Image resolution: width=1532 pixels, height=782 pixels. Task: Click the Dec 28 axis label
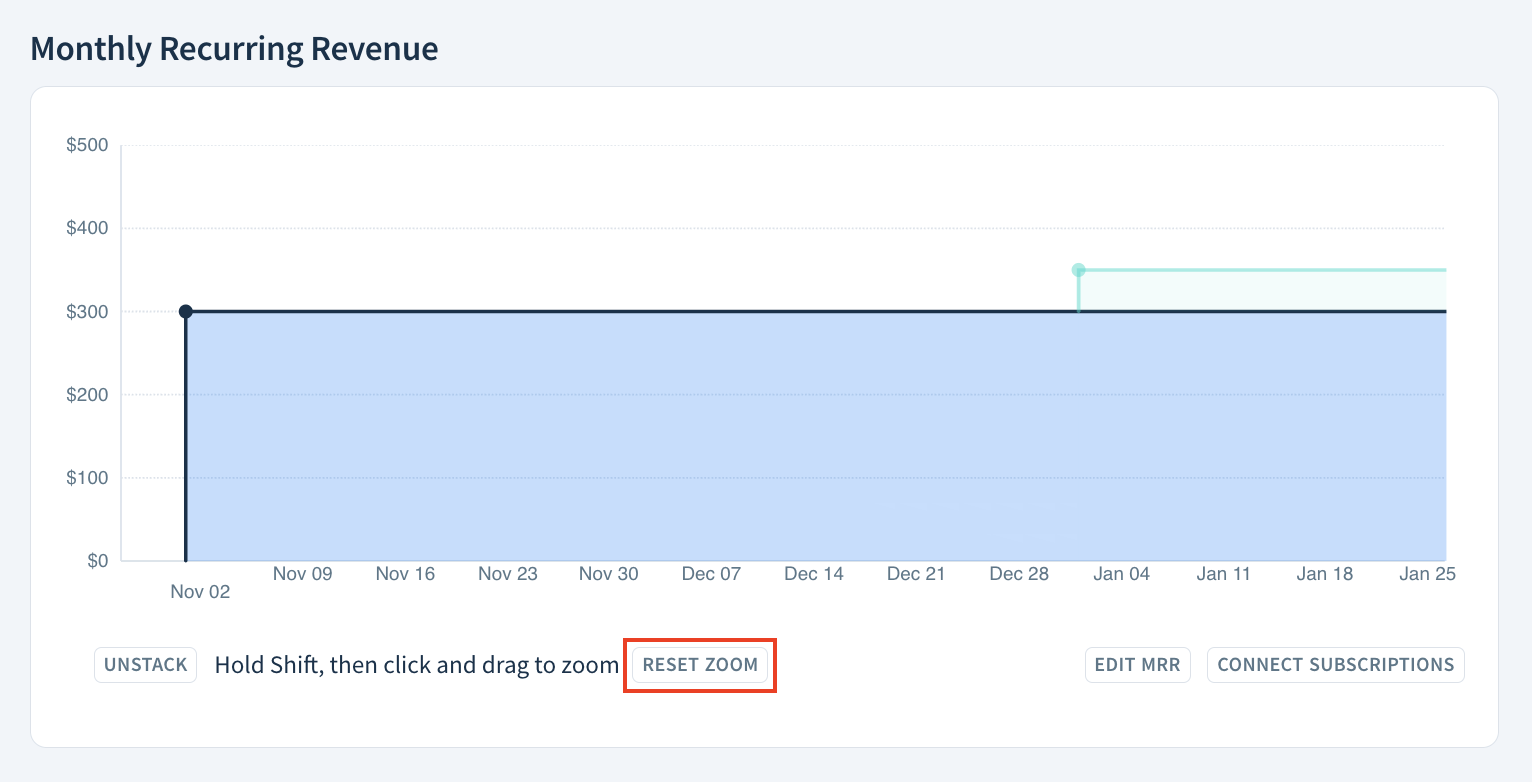click(1019, 573)
